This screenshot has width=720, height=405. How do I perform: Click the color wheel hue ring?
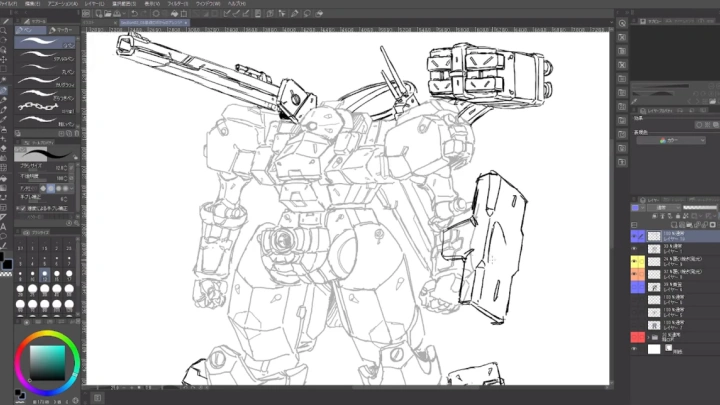click(46, 334)
